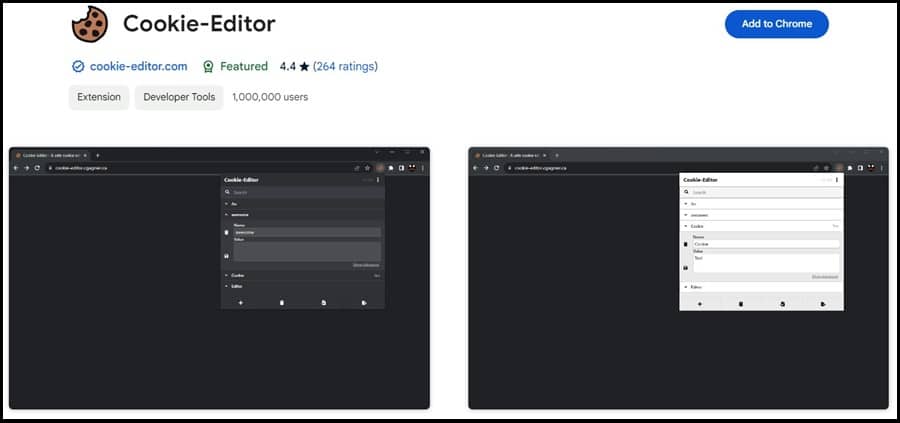Viewport: 900px width, 423px height.
Task: Click the rating star icon beside 4.4
Action: tap(304, 67)
